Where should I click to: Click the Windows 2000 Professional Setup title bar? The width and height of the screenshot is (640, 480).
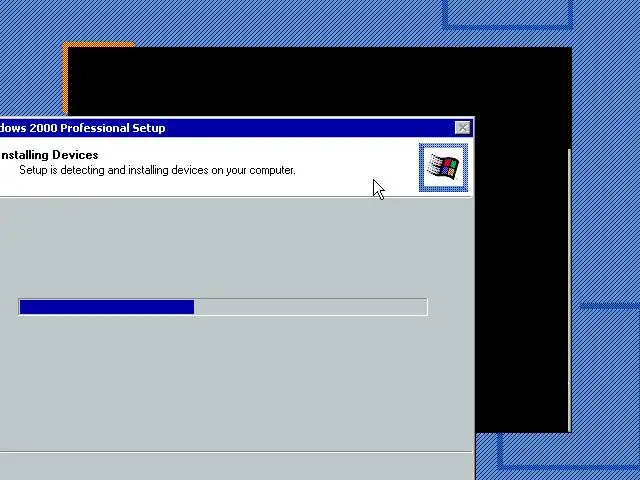(236, 128)
